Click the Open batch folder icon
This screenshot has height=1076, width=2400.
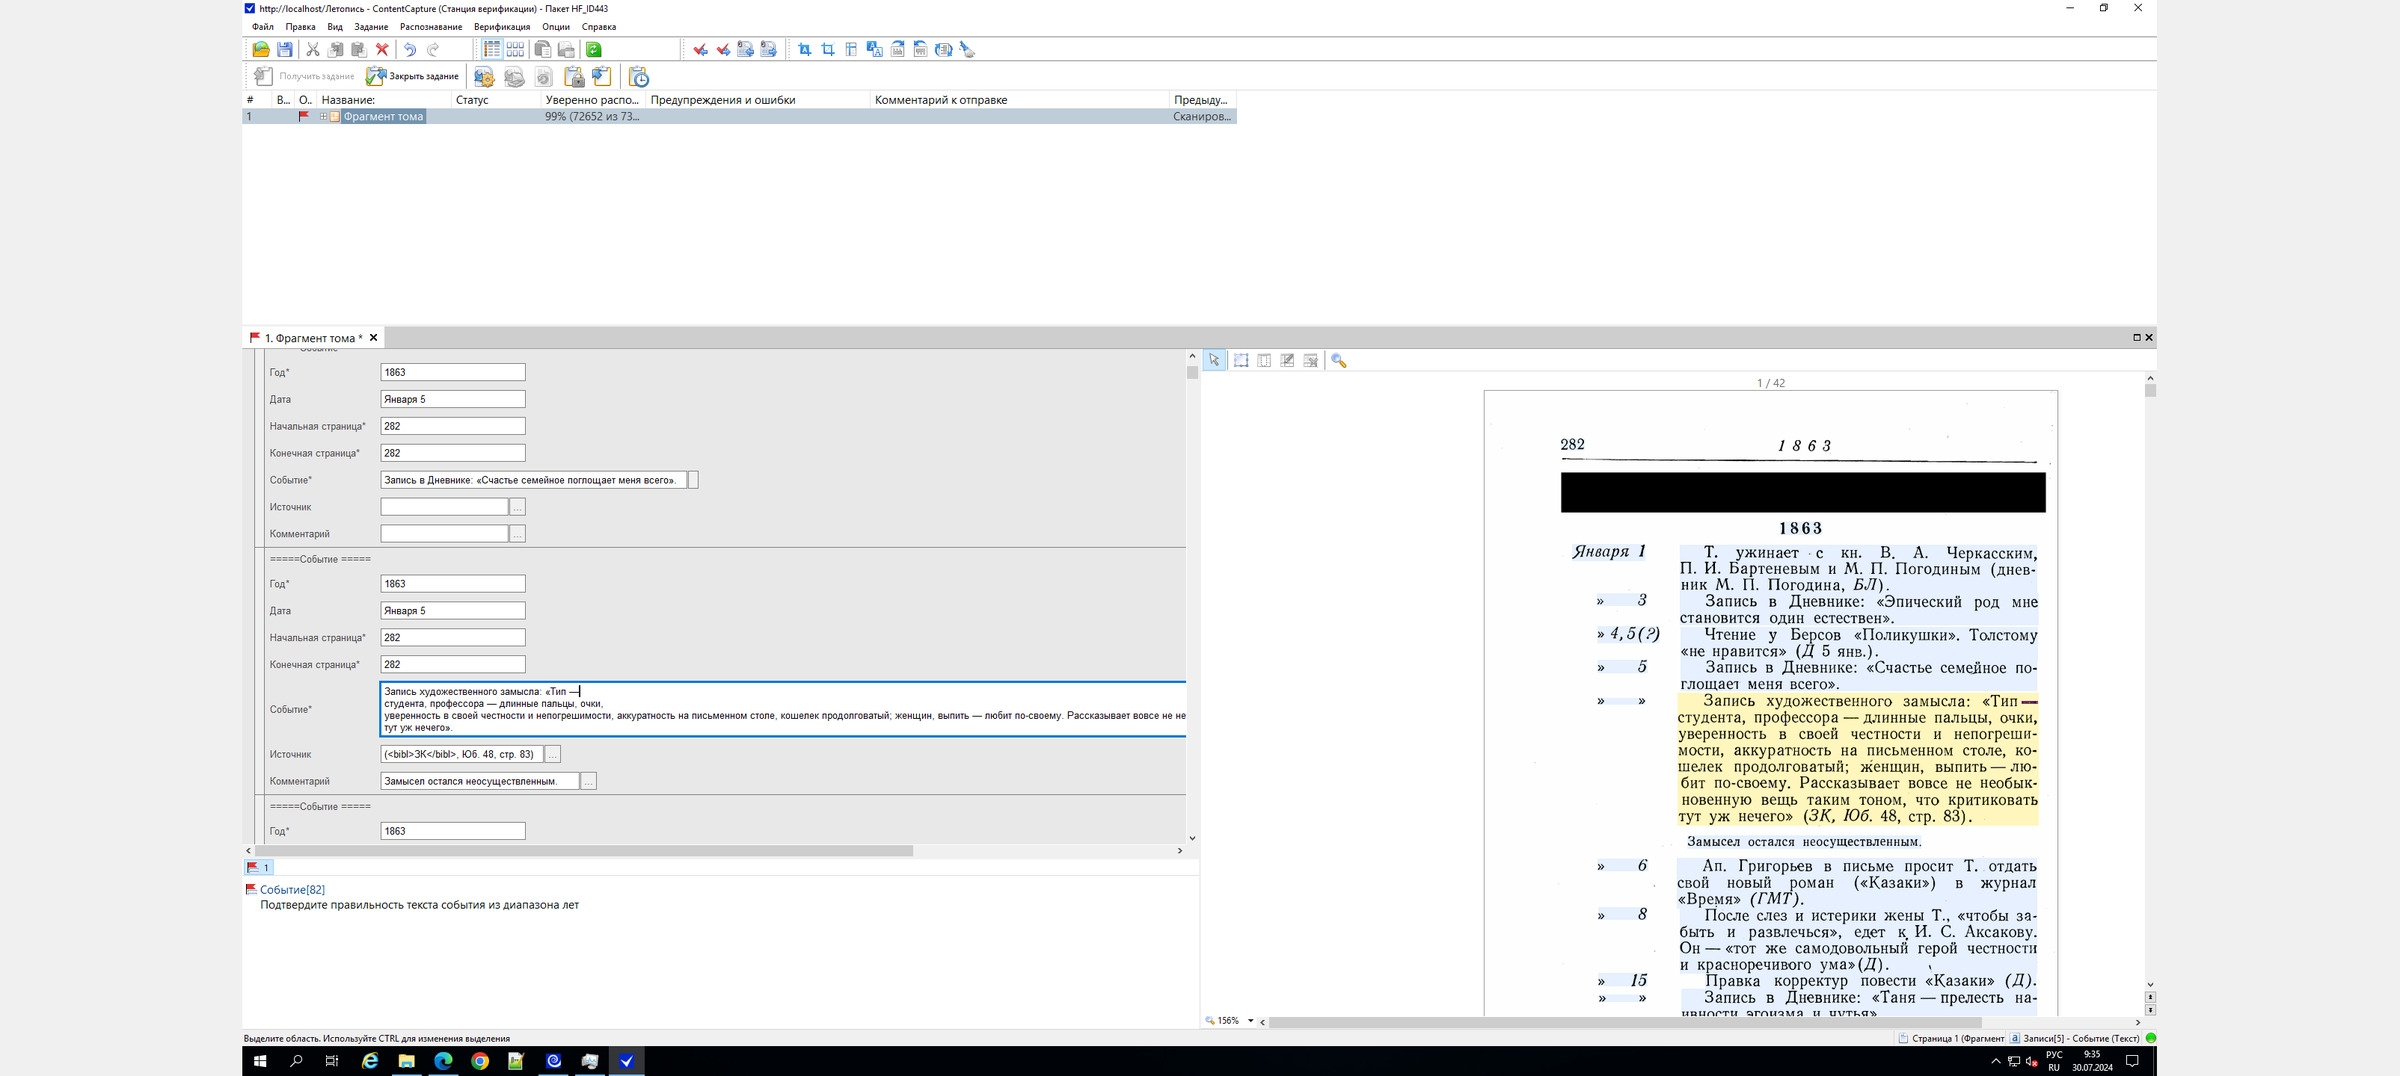(x=261, y=49)
